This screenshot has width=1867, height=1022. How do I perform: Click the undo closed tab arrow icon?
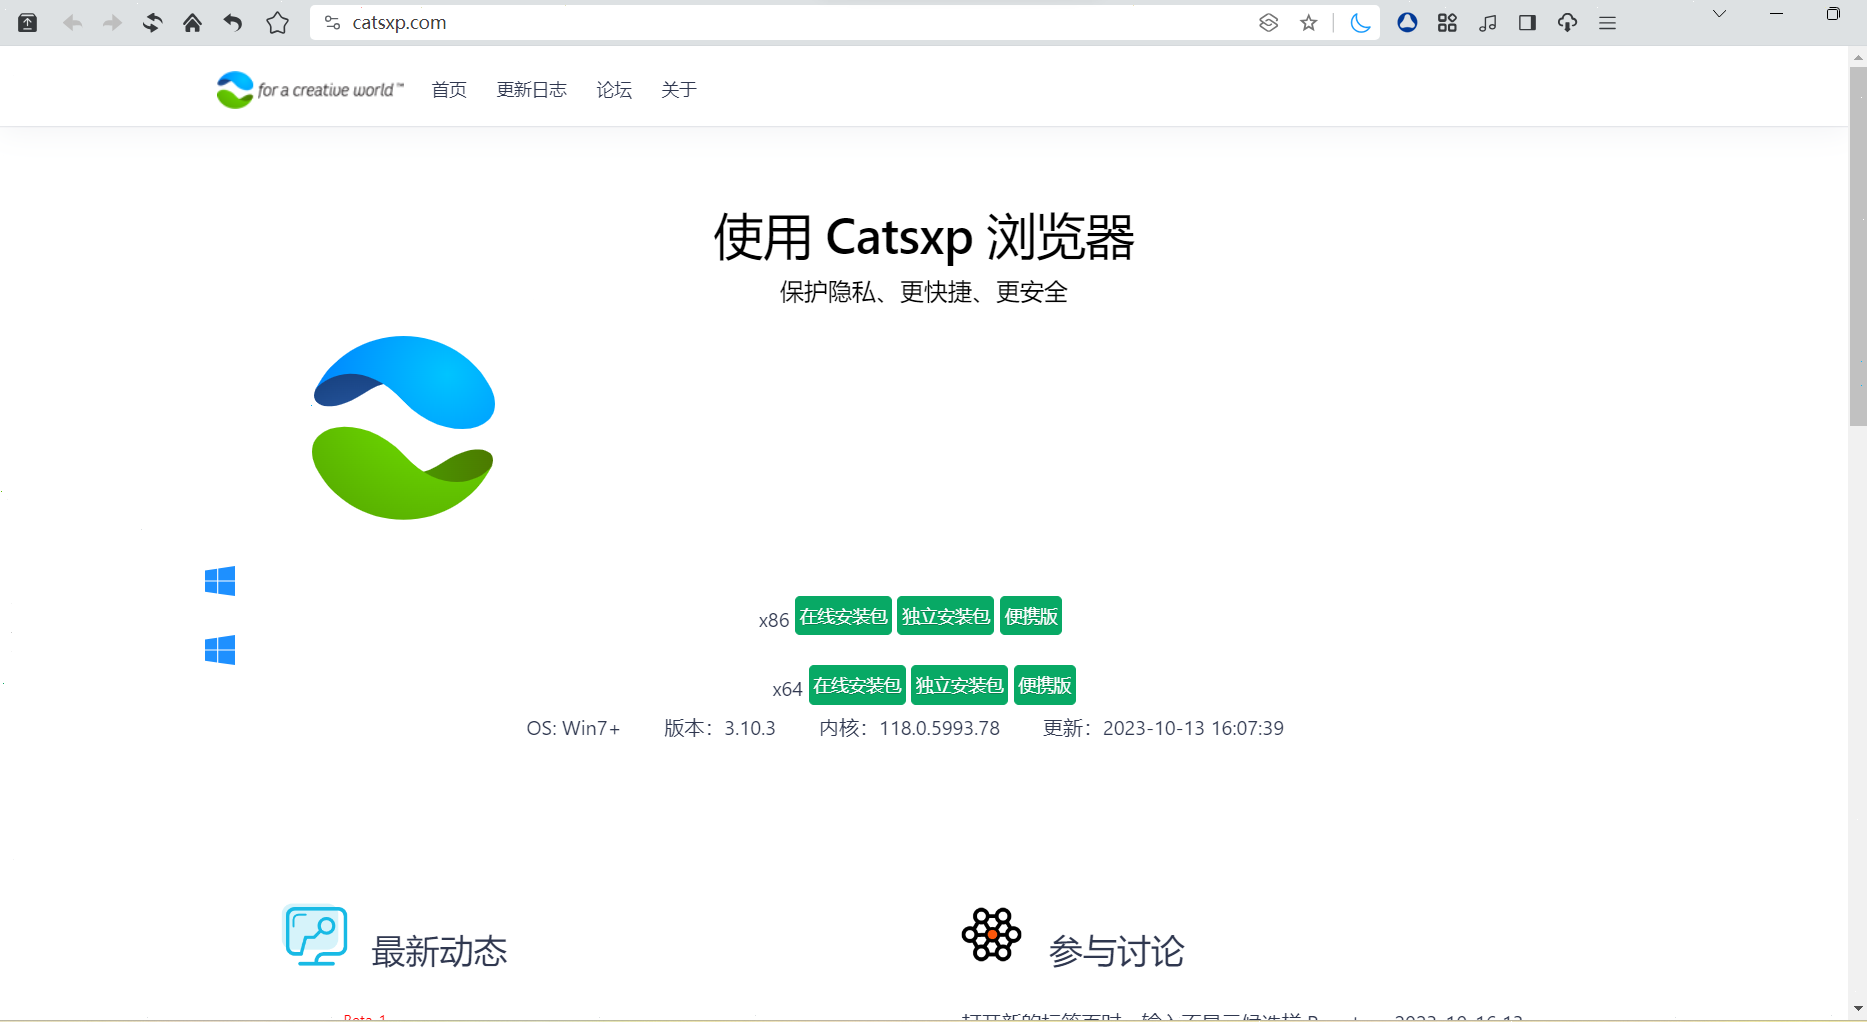pyautogui.click(x=233, y=23)
